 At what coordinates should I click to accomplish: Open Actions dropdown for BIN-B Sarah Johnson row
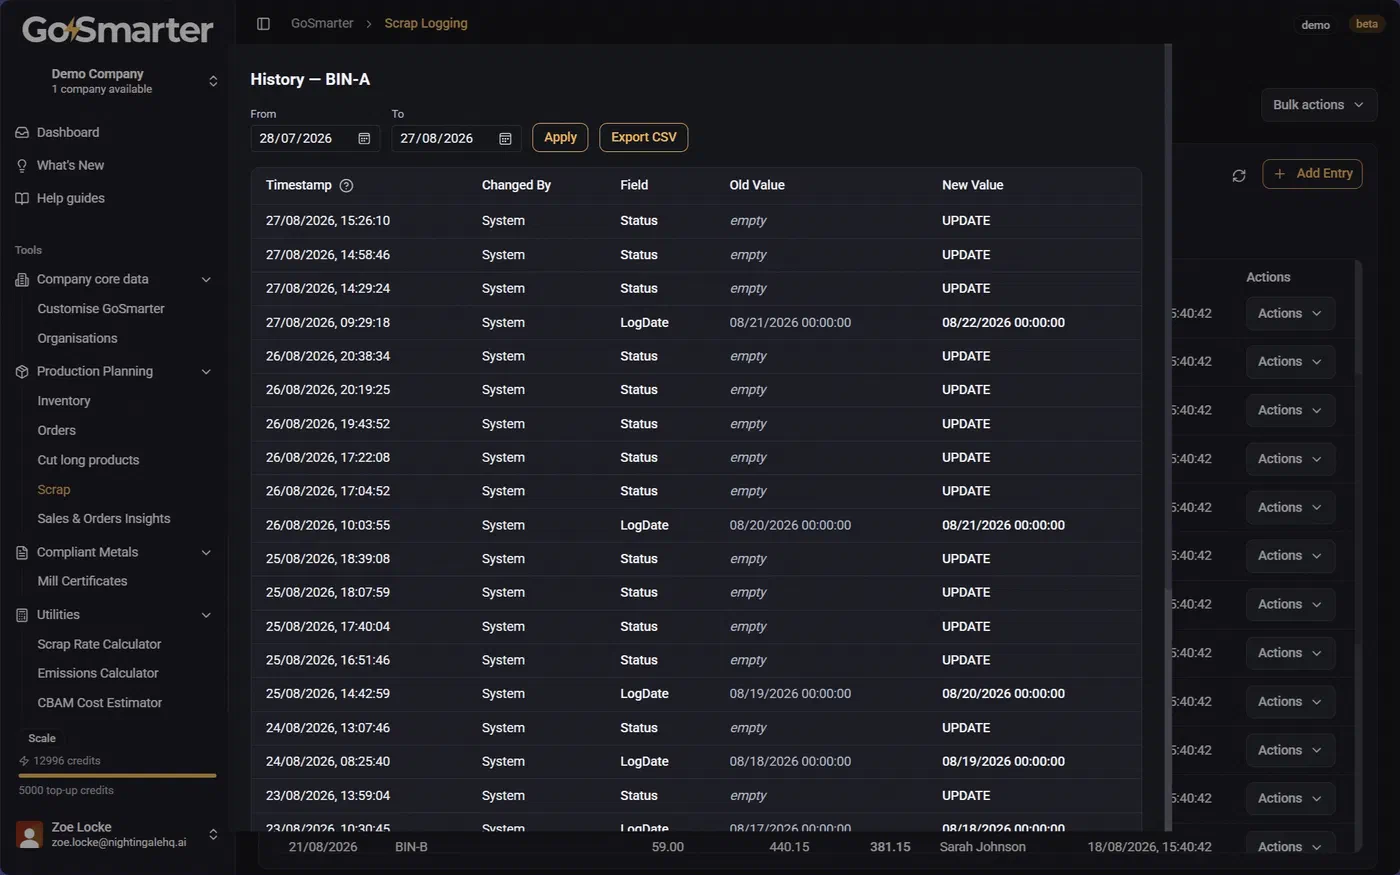click(1290, 846)
